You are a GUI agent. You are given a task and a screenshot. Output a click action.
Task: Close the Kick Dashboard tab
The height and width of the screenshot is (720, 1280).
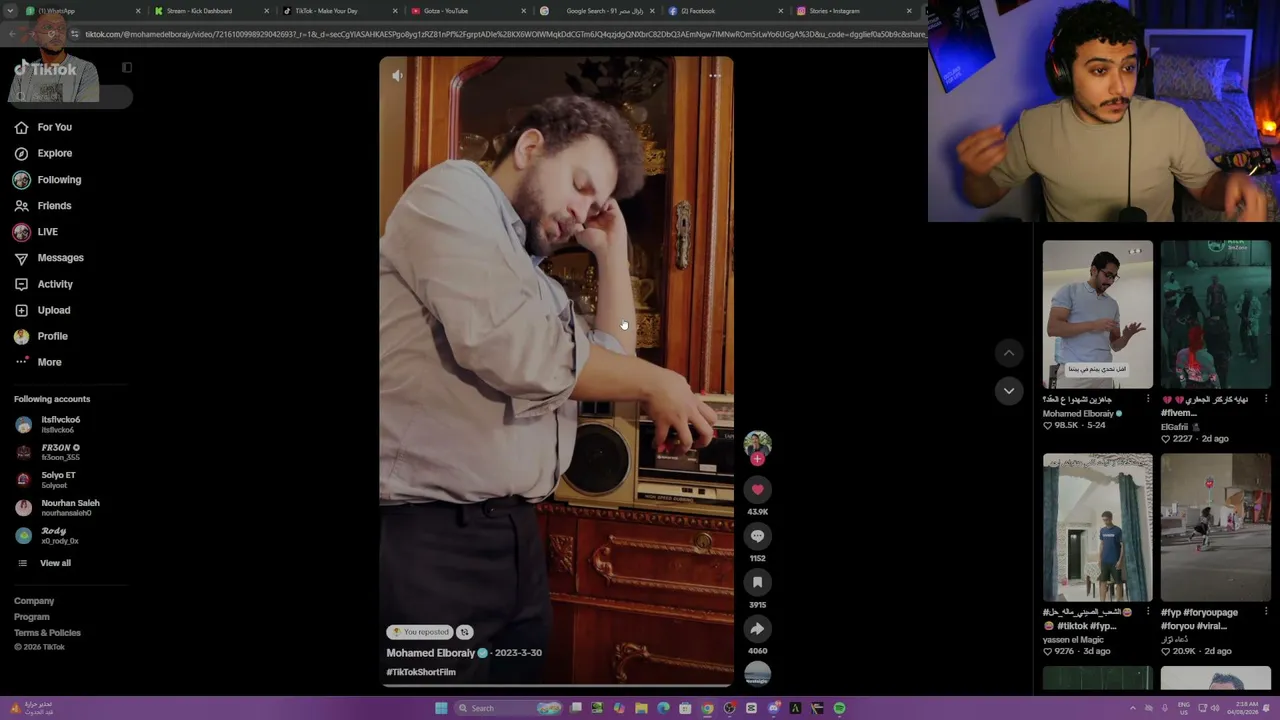coord(266,11)
